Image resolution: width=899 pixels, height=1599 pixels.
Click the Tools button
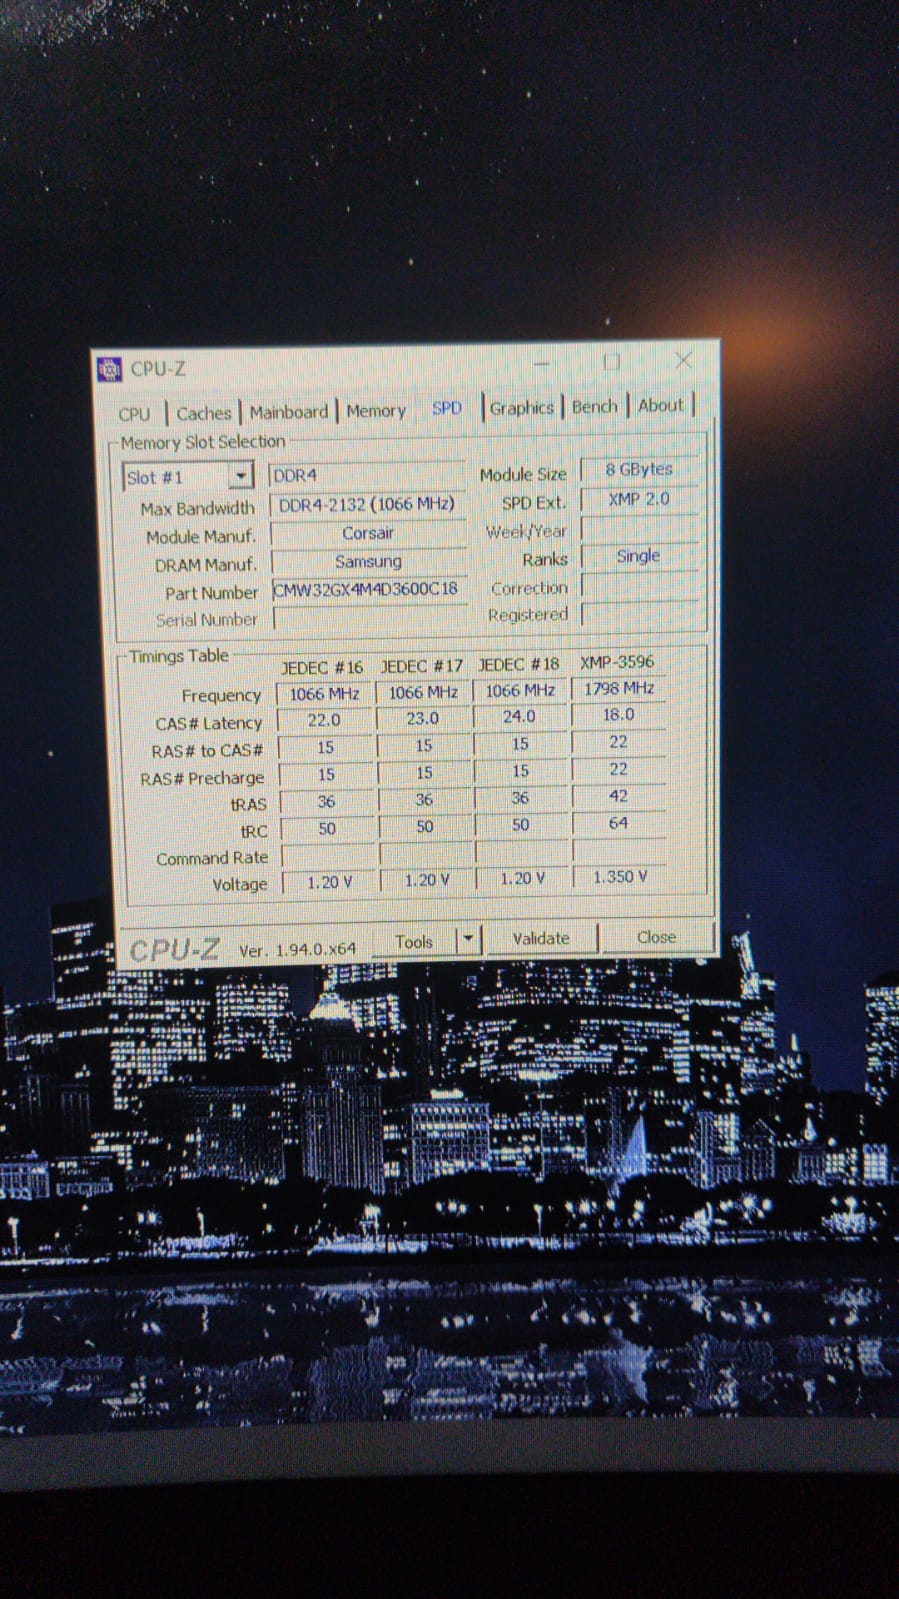[x=414, y=942]
